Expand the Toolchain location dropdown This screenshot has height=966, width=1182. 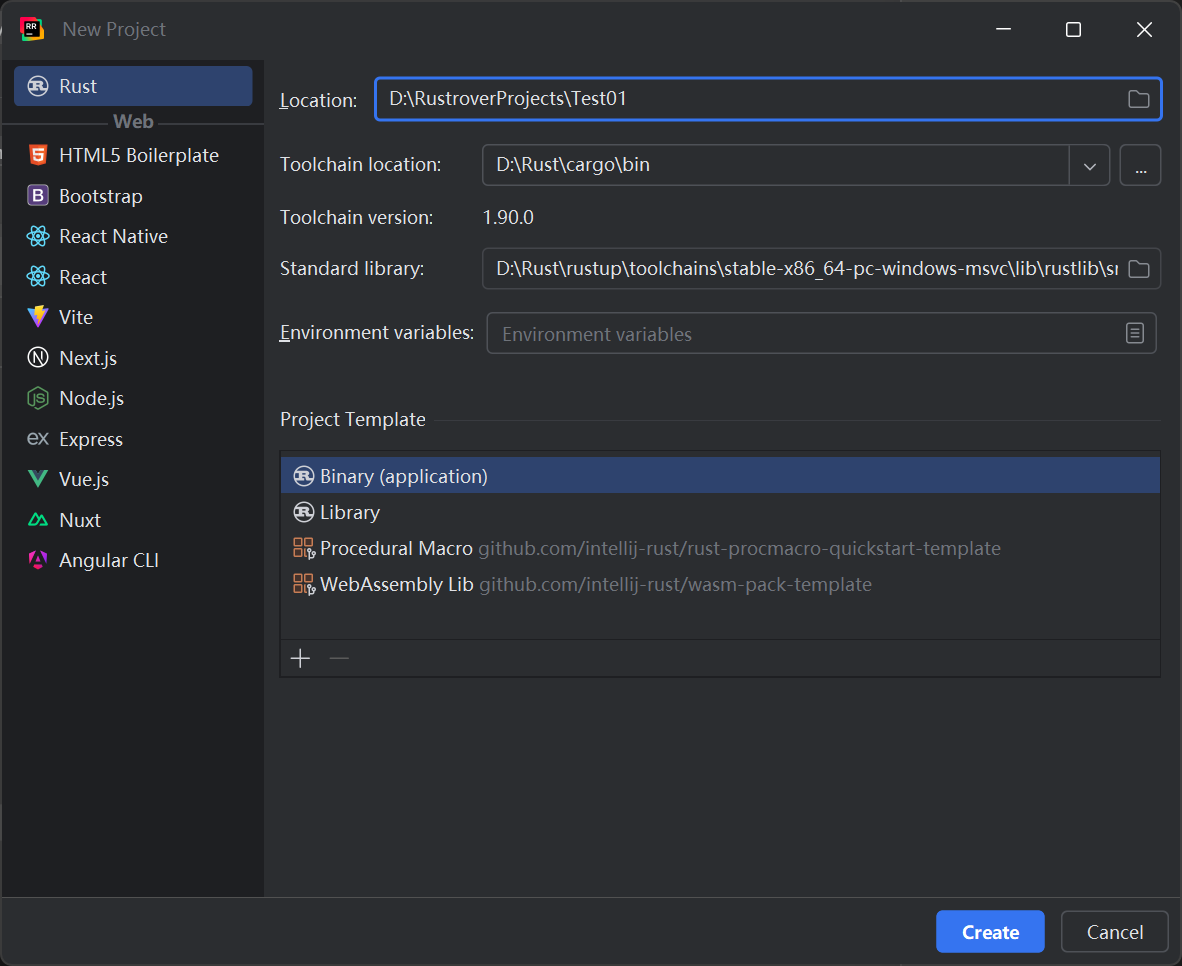1090,165
